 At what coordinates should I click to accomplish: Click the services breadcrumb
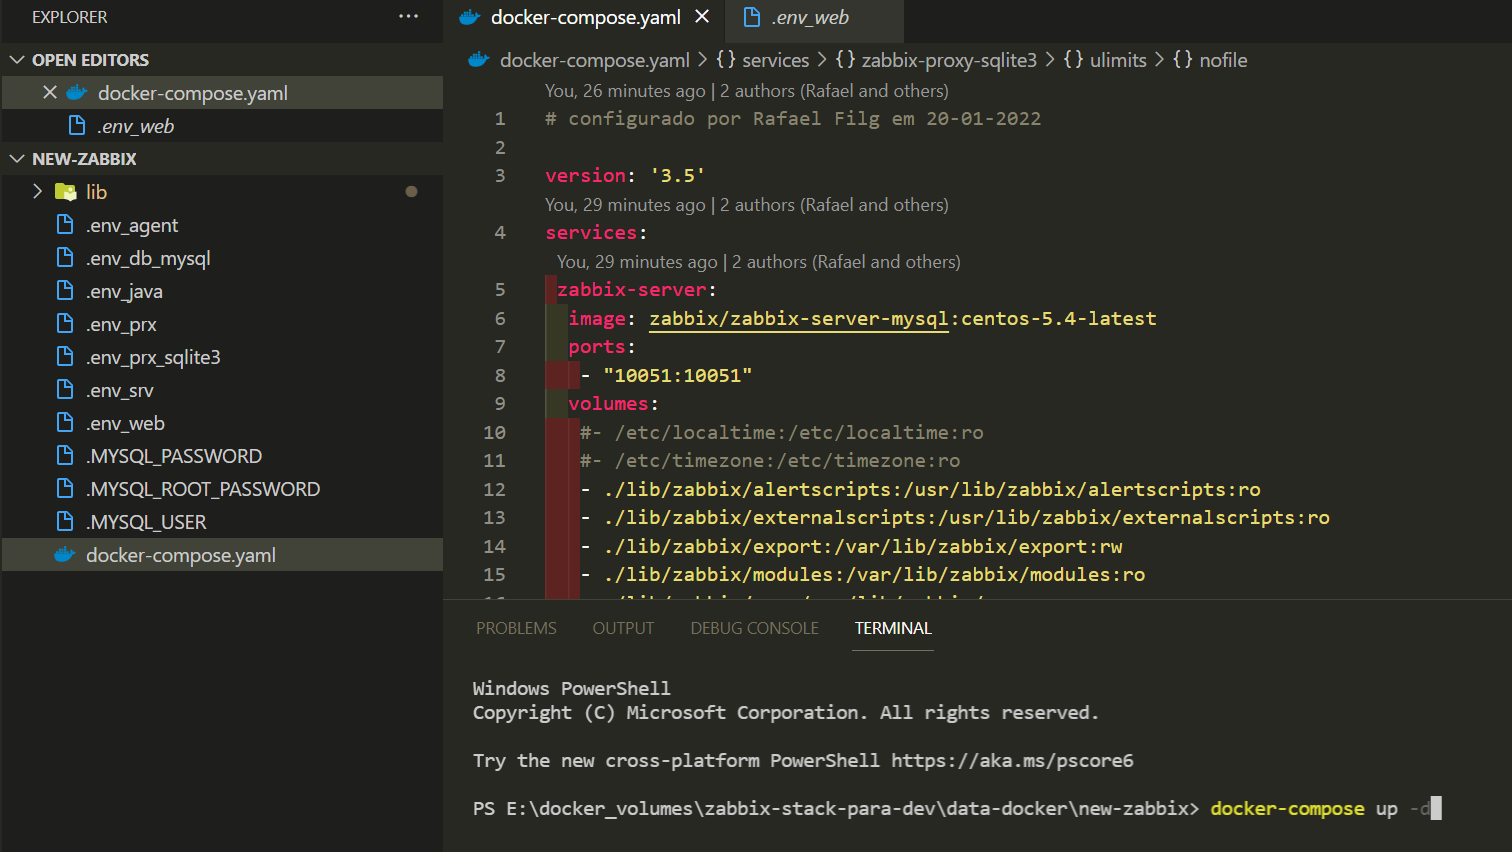(x=775, y=60)
